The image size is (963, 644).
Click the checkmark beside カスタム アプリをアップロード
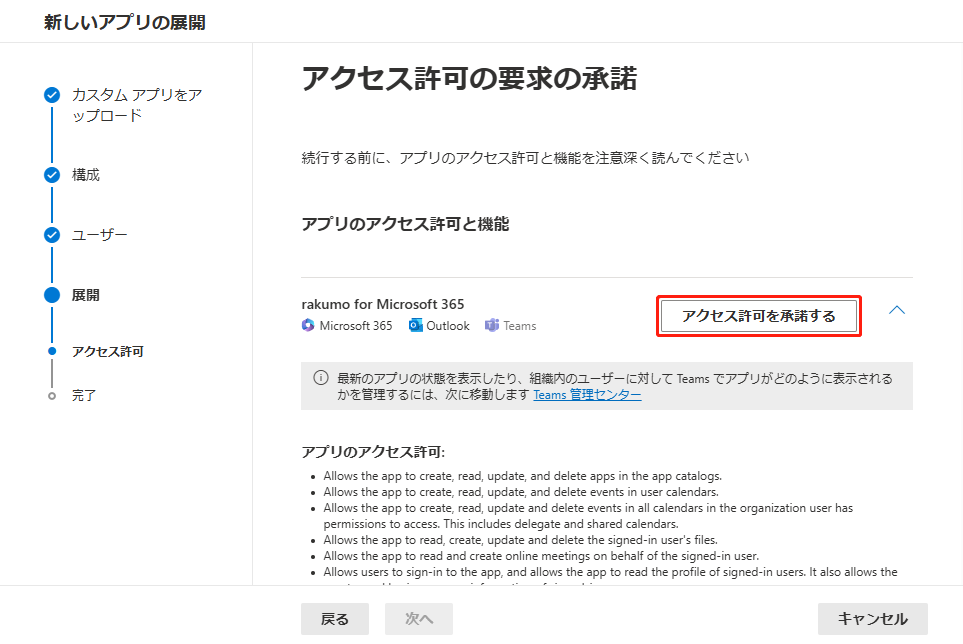52,95
